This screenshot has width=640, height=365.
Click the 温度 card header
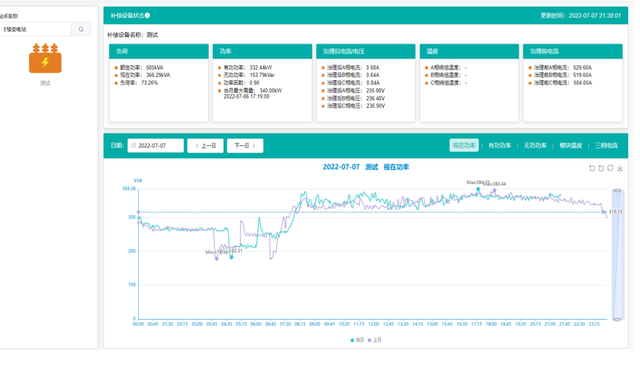point(469,51)
